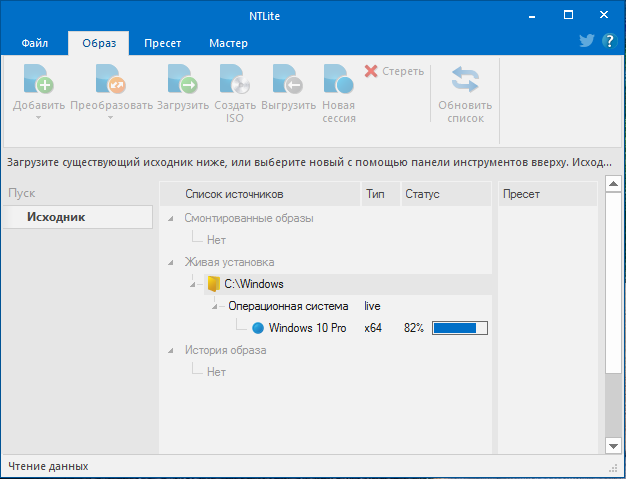This screenshot has width=626, height=479.
Task: Click the Выгрузить (Unload) icon
Action: 288,79
